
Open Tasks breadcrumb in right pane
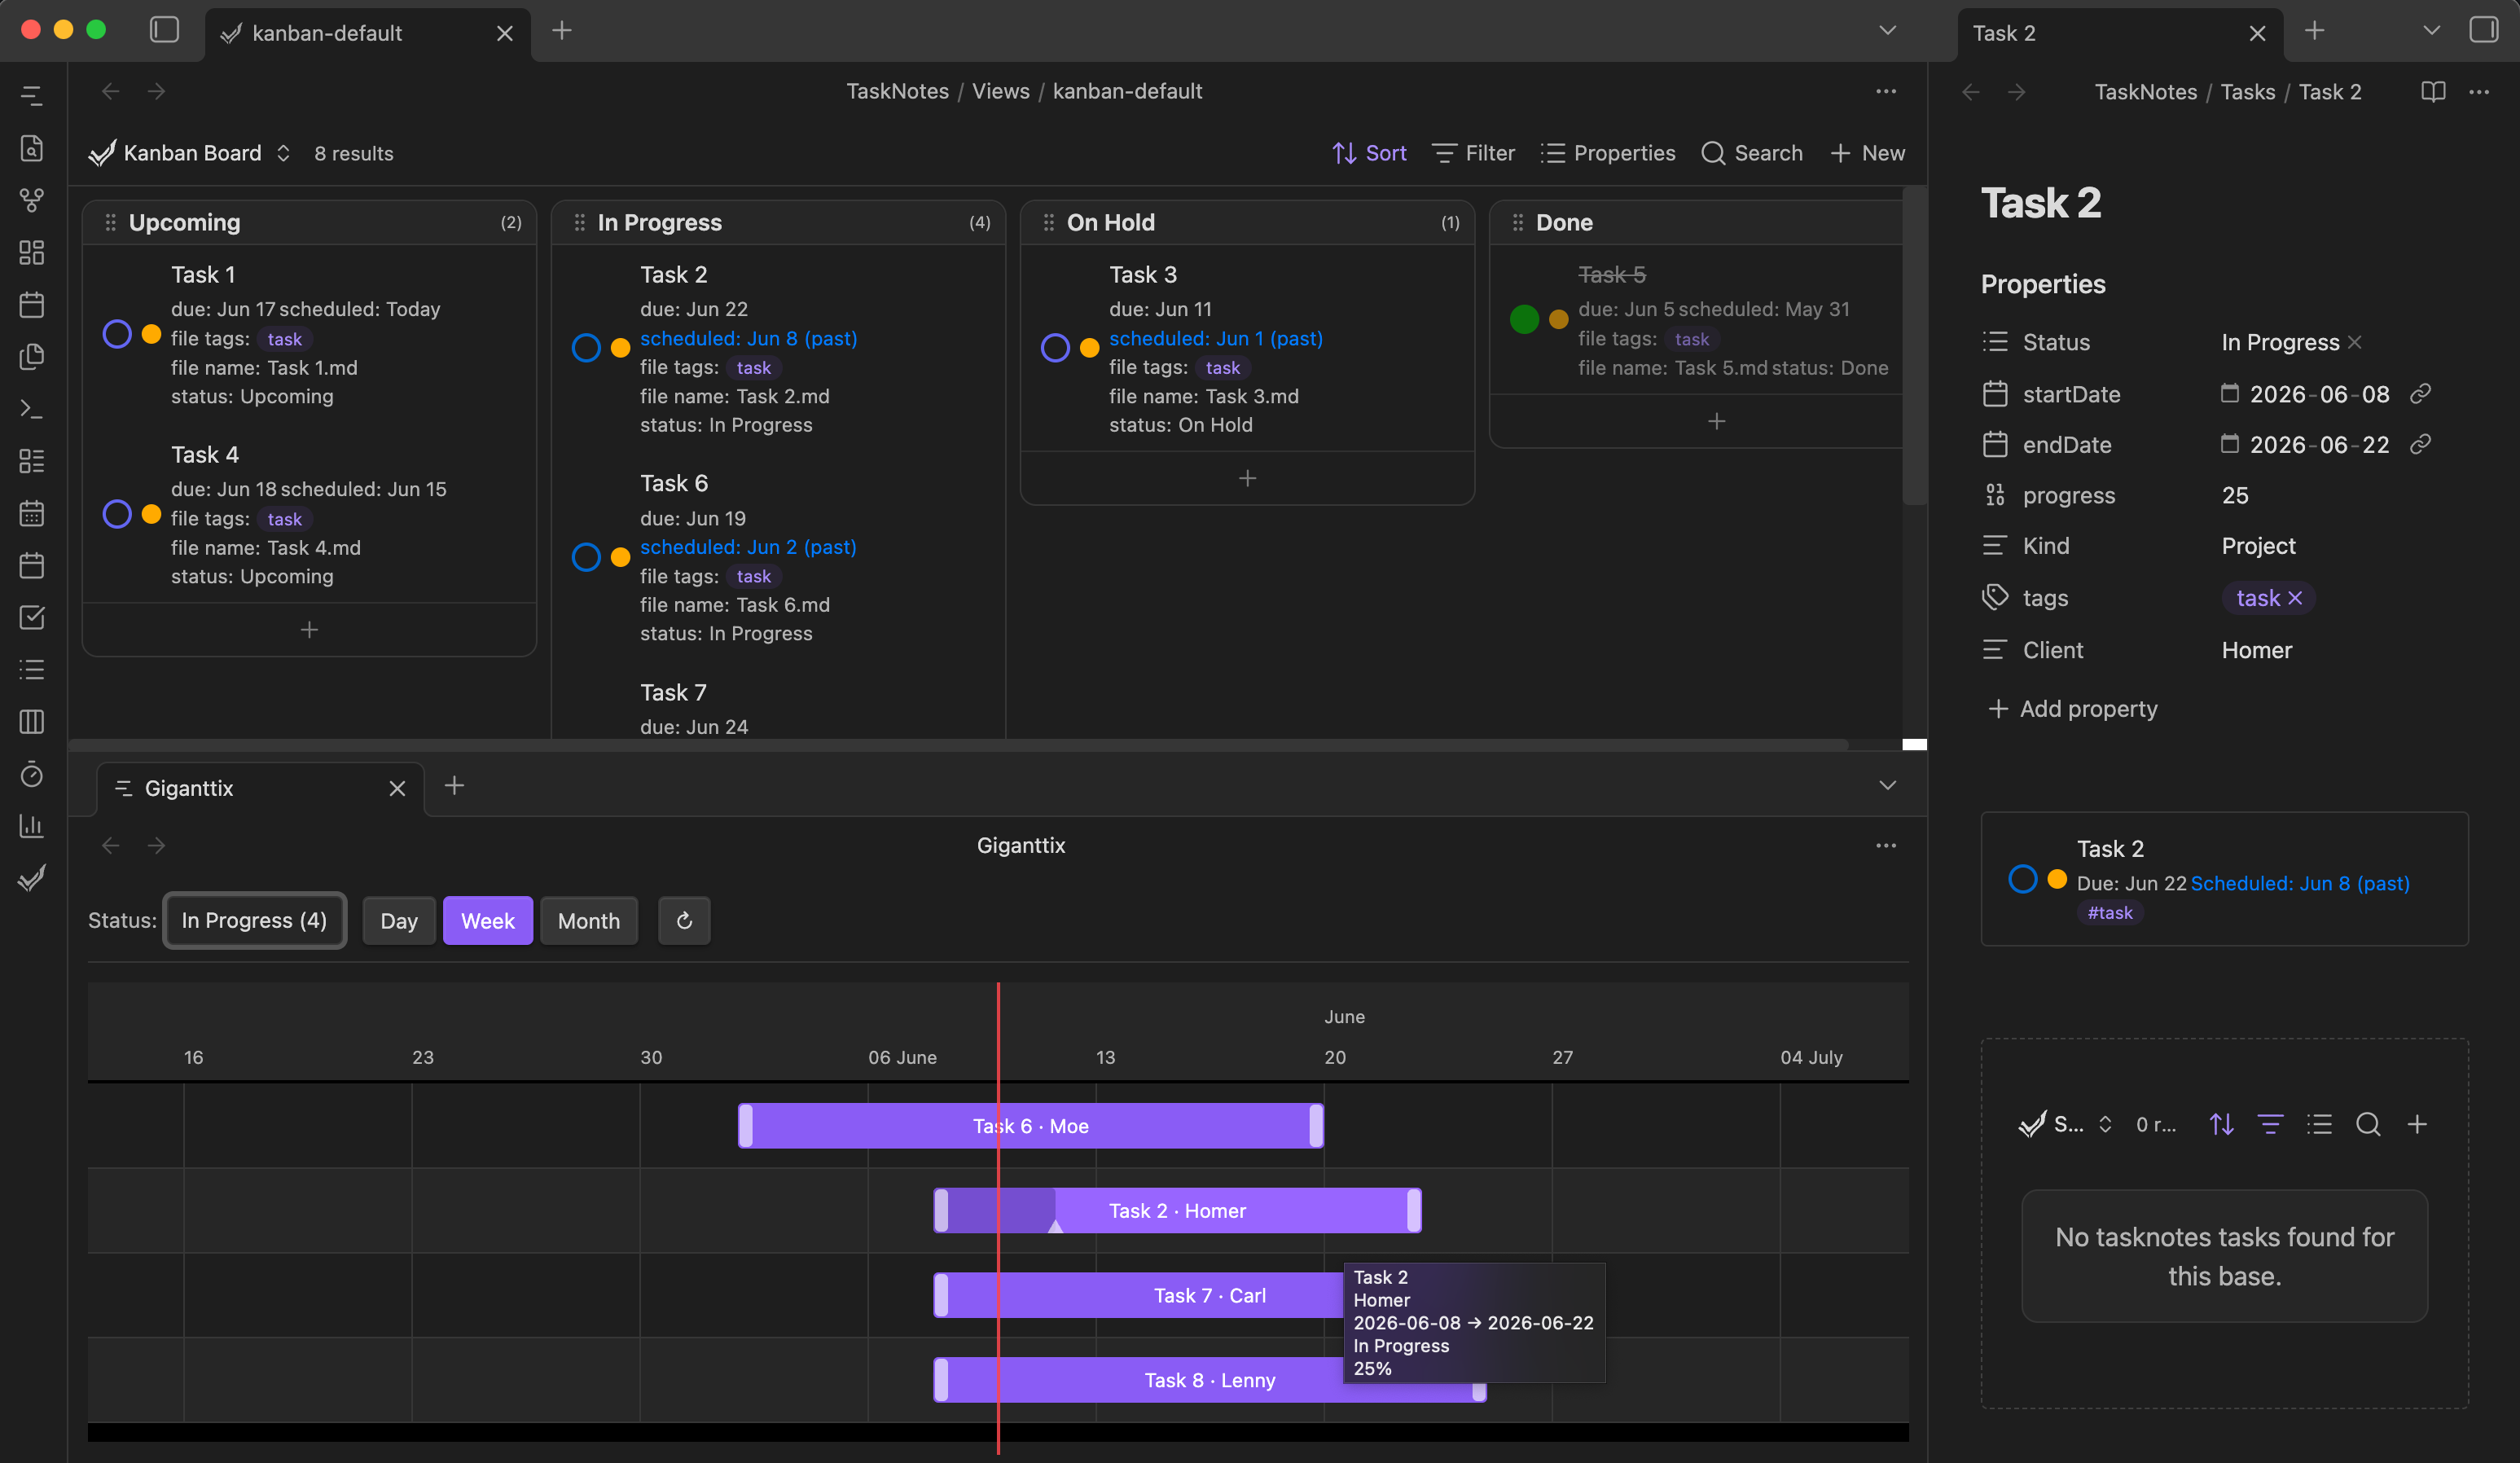pos(2247,91)
